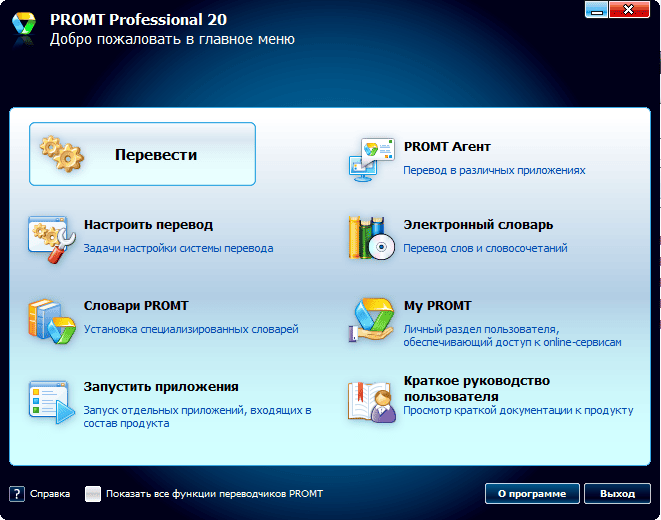Viewport: 661px width, 520px height.
Task: Open the Электронный словарь heading
Action: click(478, 225)
